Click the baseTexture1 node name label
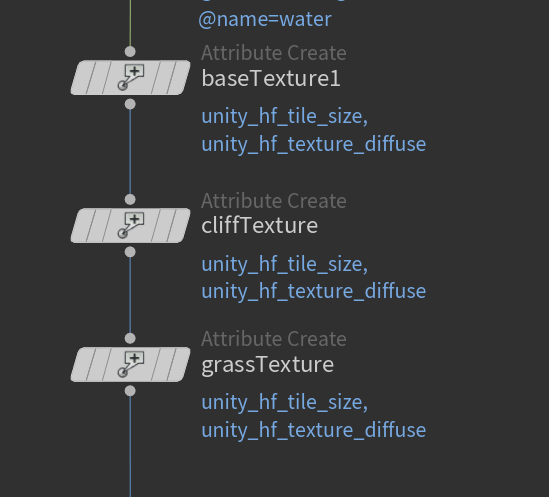549x497 pixels. tap(271, 78)
